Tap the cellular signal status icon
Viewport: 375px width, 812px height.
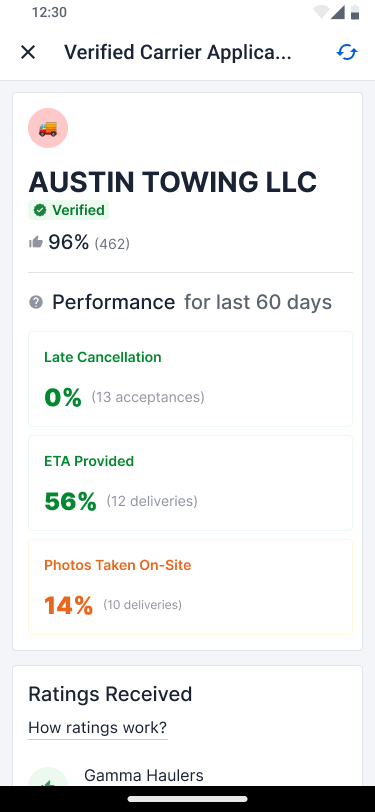338,12
